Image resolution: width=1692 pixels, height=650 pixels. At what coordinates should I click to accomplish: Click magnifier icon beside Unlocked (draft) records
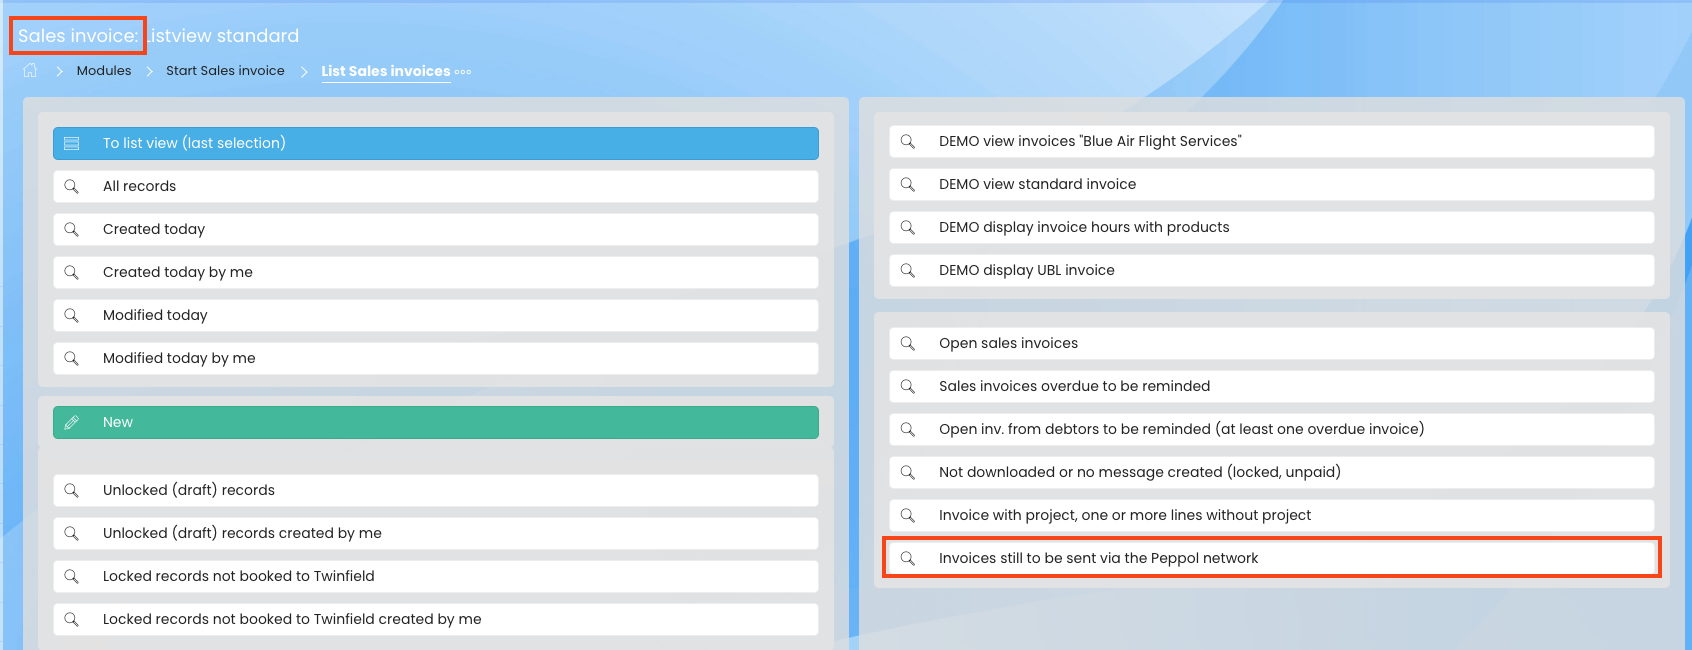click(x=72, y=490)
